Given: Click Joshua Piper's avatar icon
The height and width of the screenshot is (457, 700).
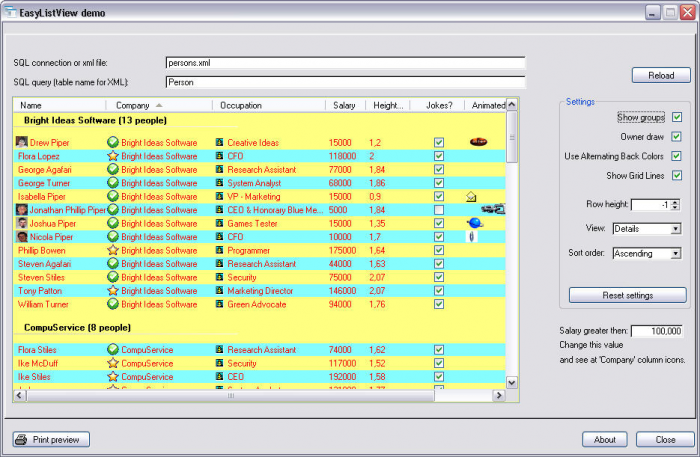Looking at the screenshot, I should tap(21, 223).
